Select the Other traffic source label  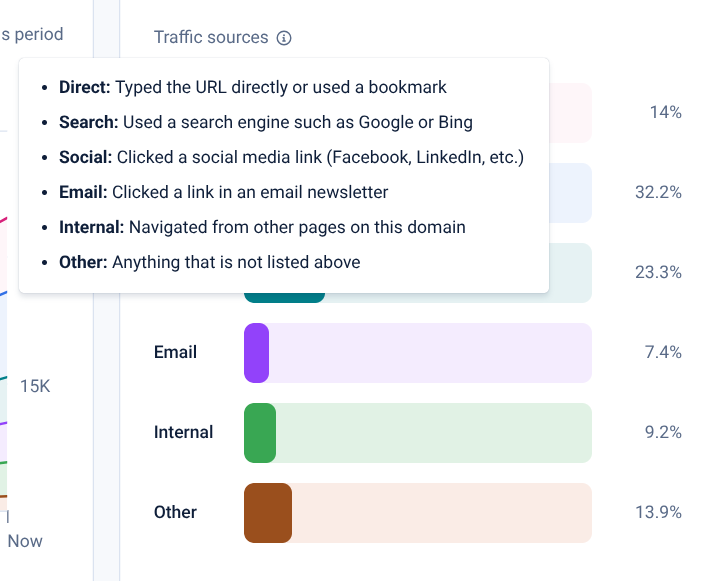(175, 512)
